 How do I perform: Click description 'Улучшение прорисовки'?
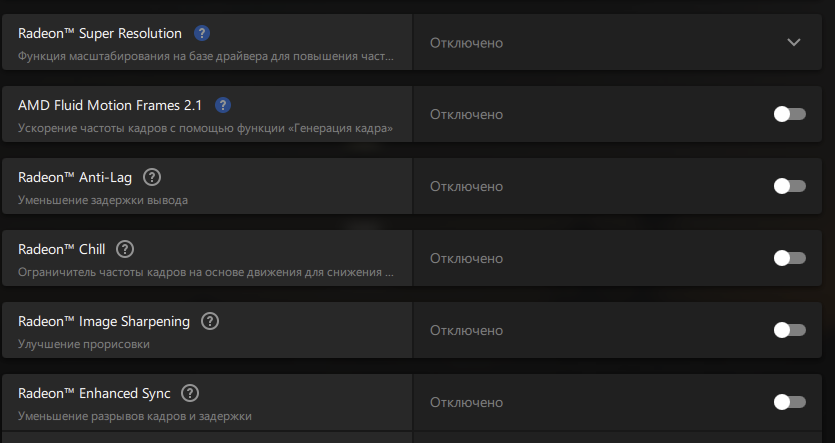pos(84,344)
